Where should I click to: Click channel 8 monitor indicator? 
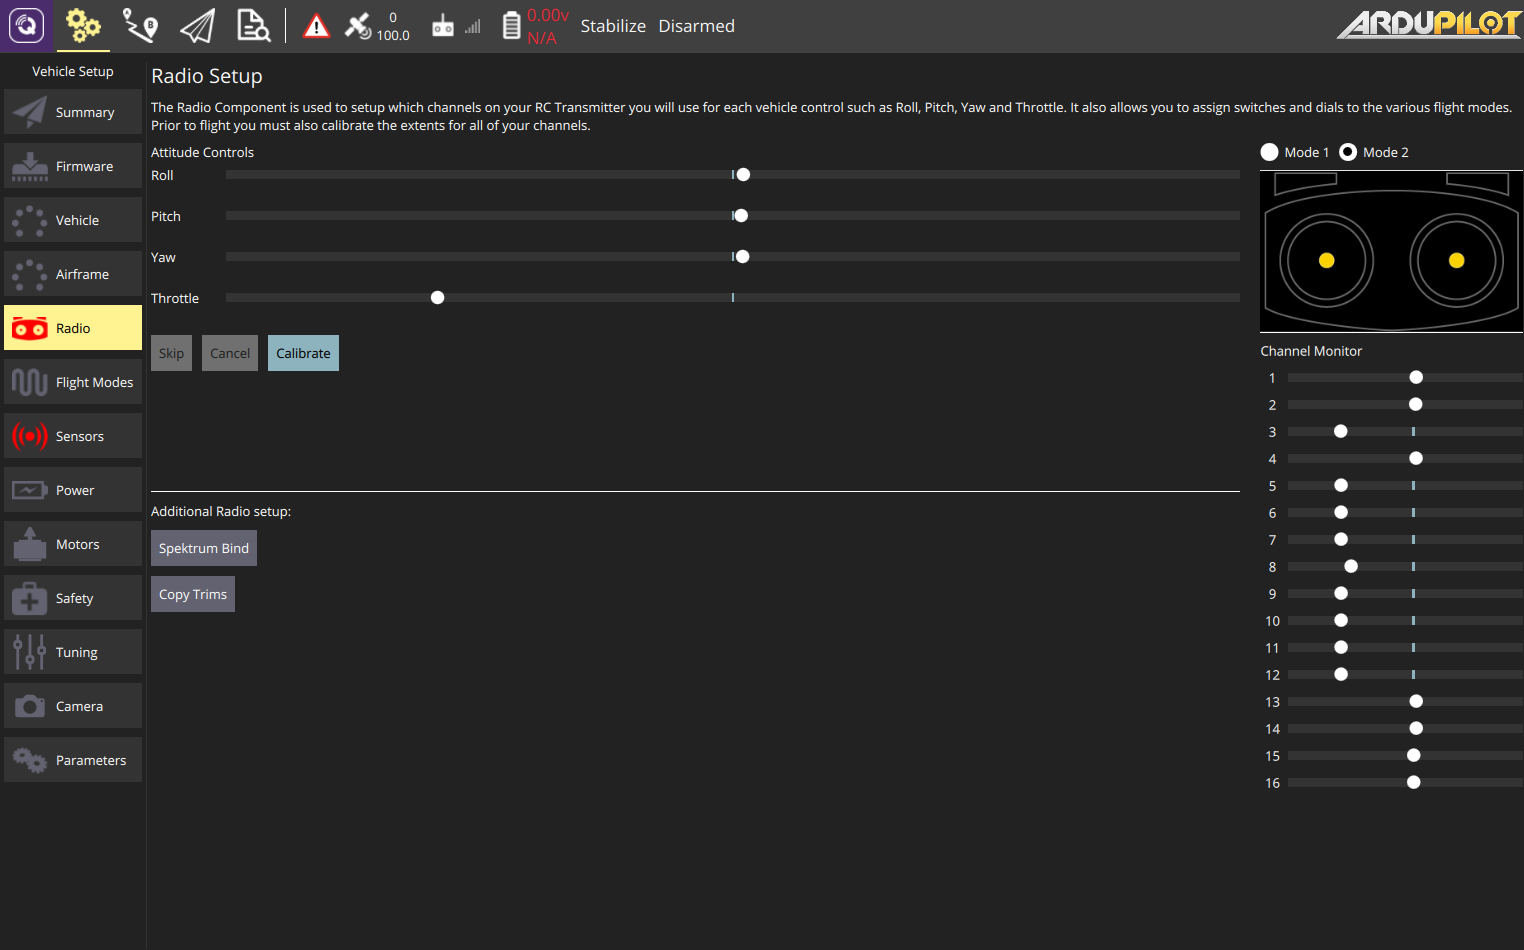pos(1351,566)
